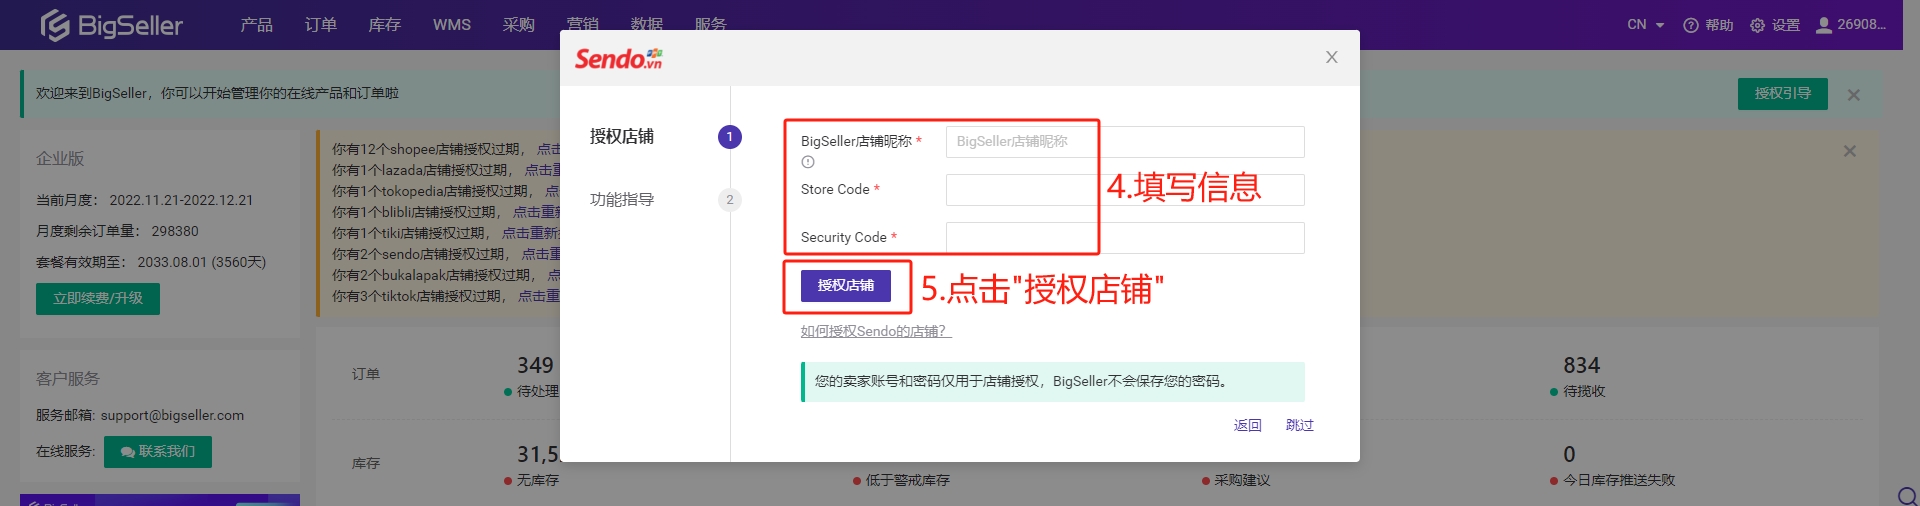The width and height of the screenshot is (1920, 506).
Task: Expand the CN language dropdown
Action: [x=1645, y=25]
